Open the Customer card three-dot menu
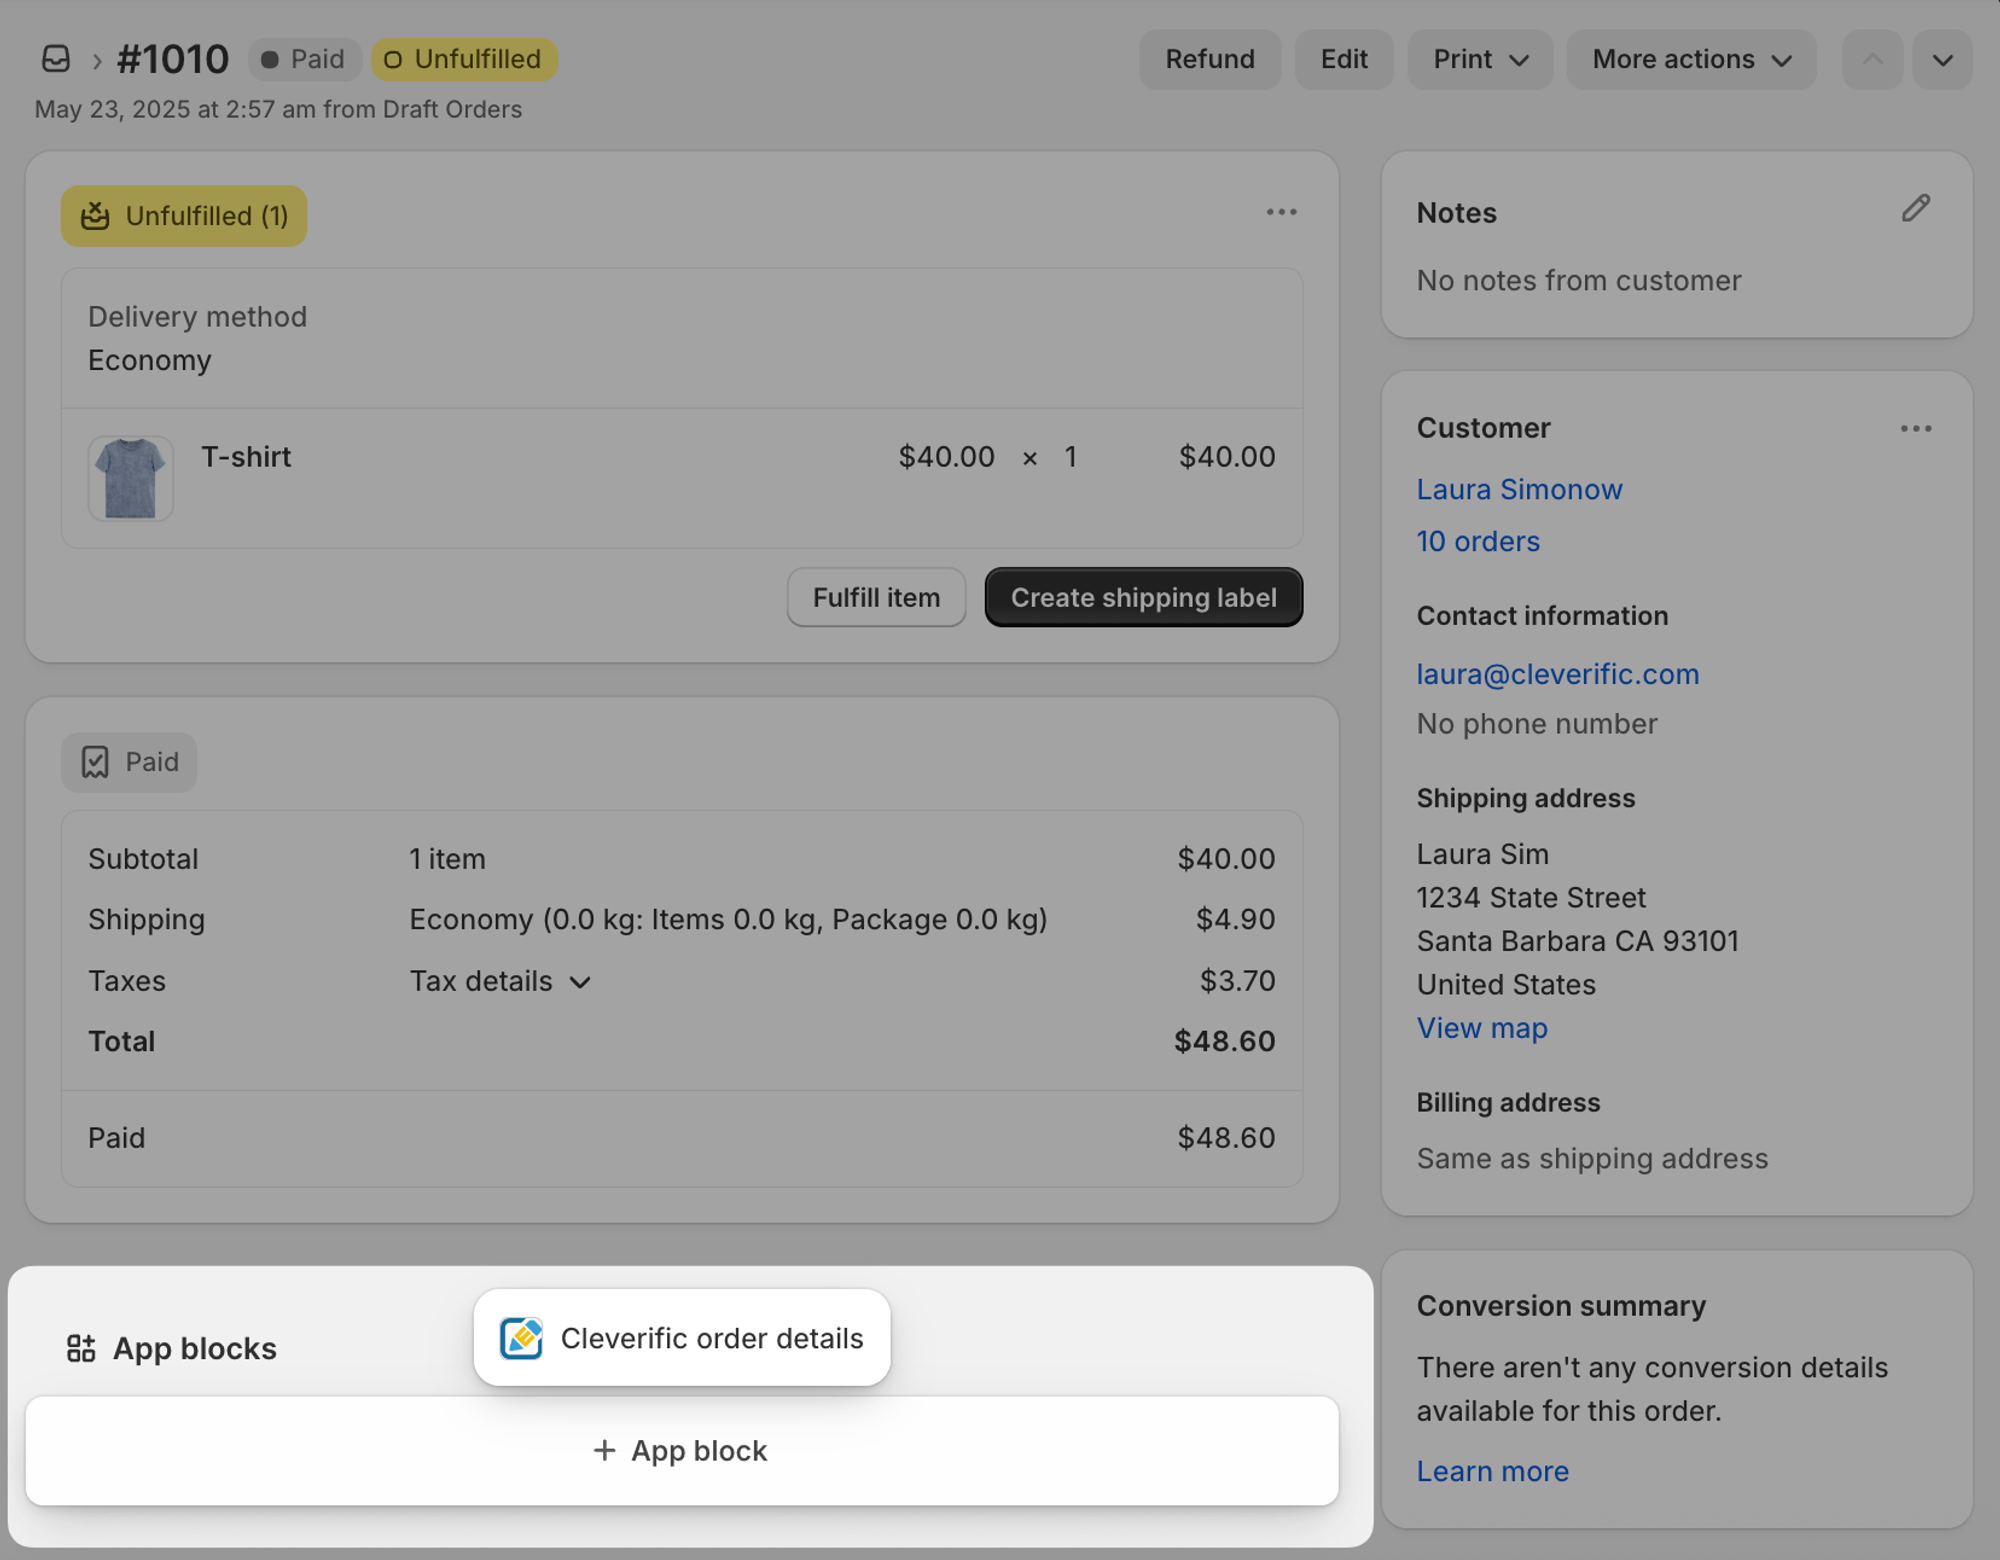2000x1560 pixels. [x=1915, y=429]
